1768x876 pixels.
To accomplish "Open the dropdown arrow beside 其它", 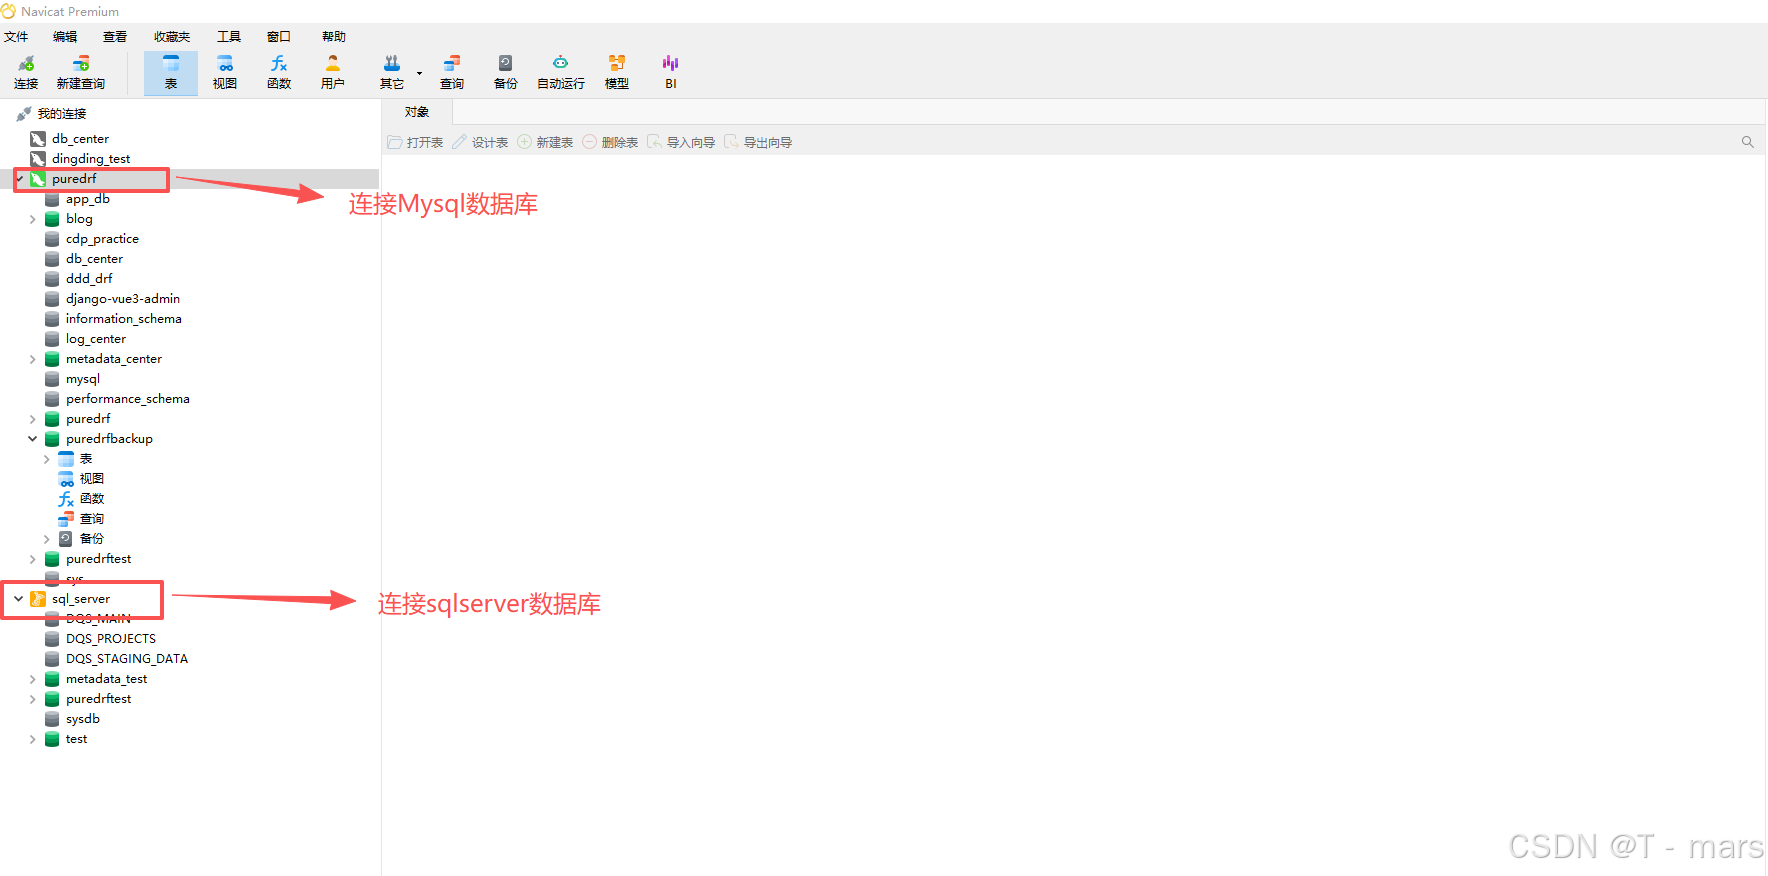I will click(419, 73).
